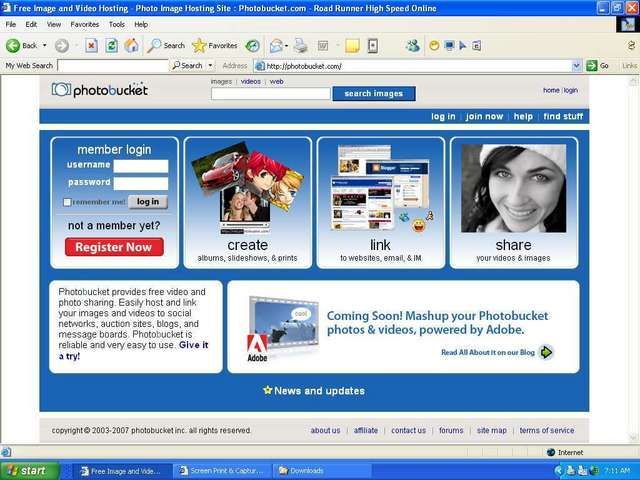640x480 pixels.
Task: Click the green Go arrow button
Action: tap(591, 65)
